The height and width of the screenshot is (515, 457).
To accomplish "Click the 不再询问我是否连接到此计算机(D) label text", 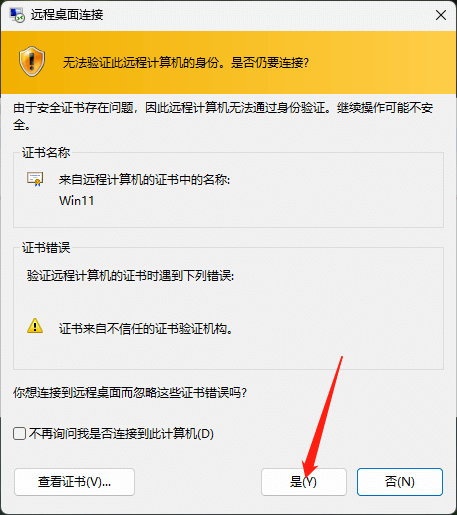I will [121, 434].
